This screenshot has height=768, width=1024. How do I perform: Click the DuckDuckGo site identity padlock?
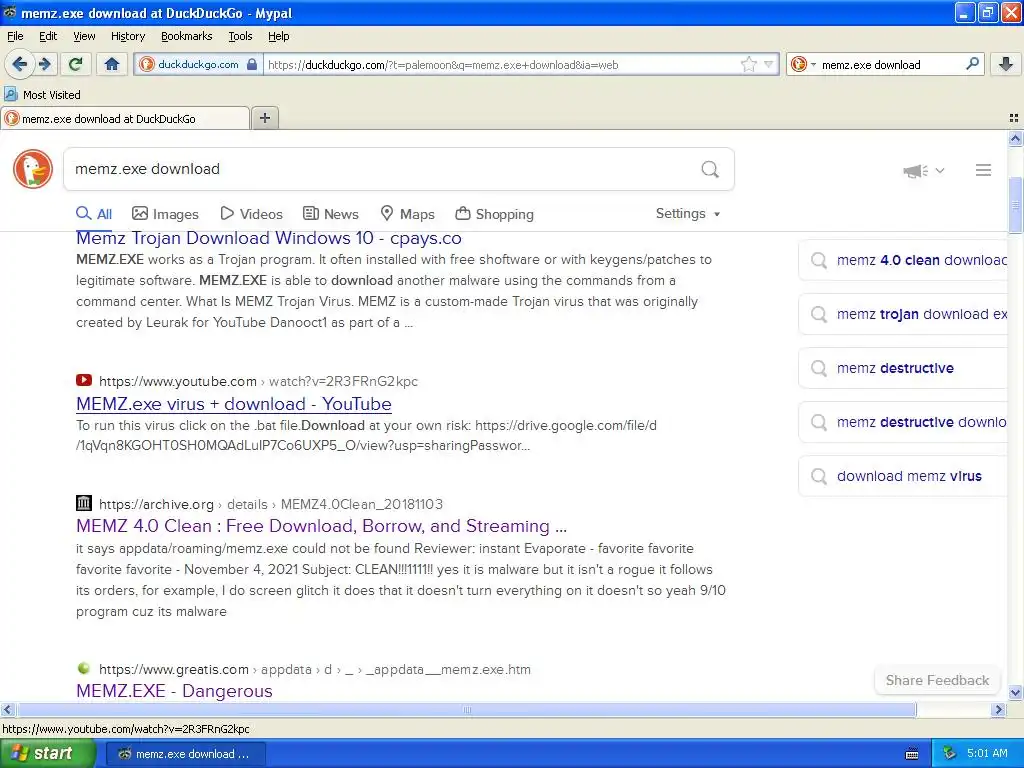[x=251, y=64]
